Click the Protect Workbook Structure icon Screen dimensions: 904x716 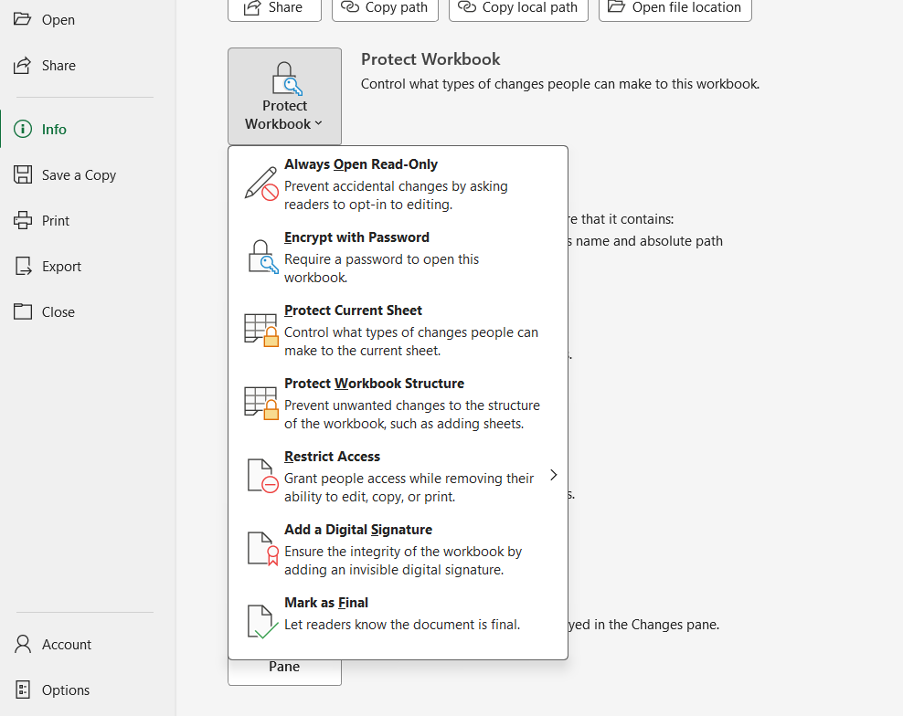[x=261, y=403]
